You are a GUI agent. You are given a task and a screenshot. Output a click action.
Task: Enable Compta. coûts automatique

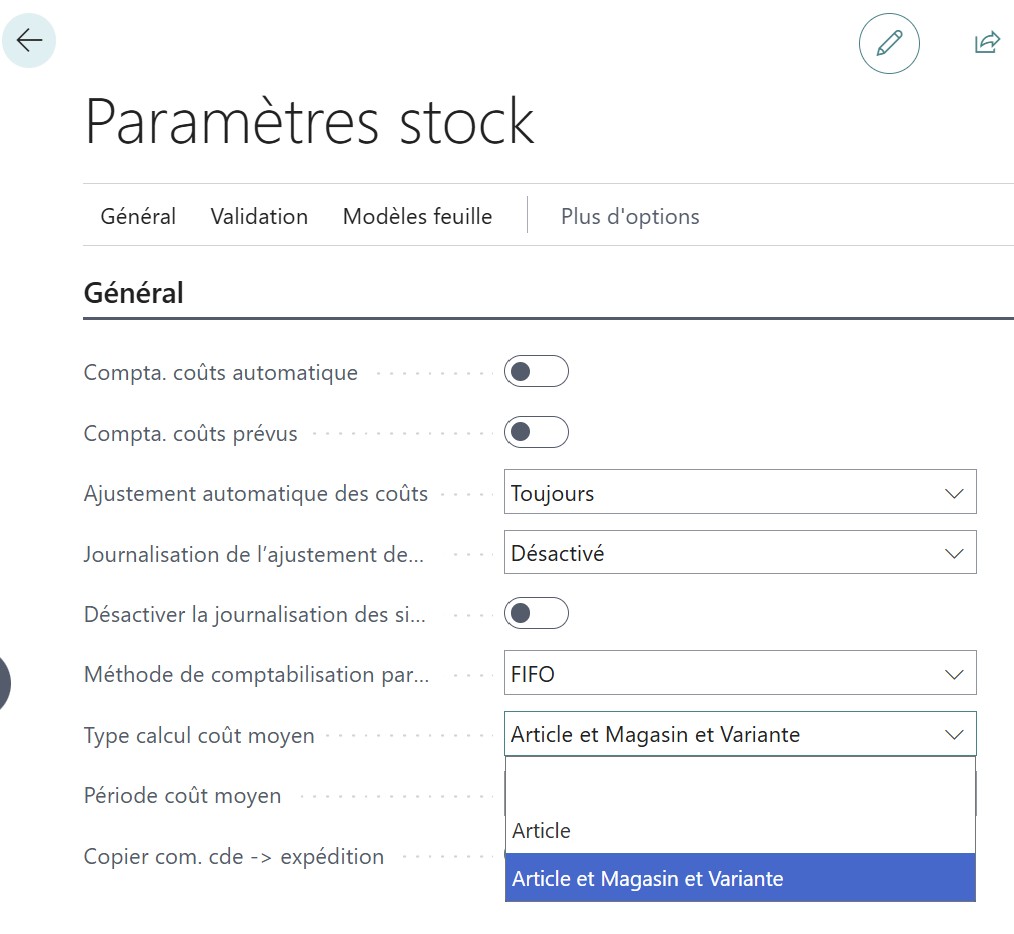(x=536, y=371)
